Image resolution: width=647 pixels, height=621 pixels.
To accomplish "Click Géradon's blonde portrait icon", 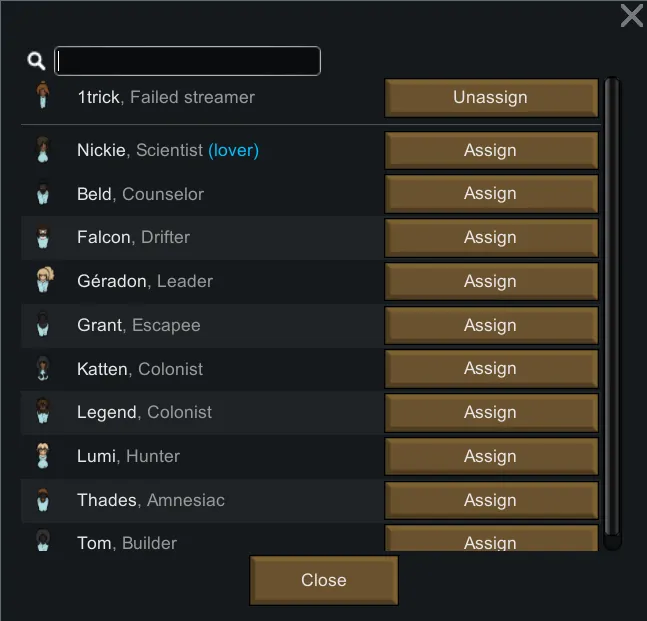I will (x=43, y=281).
